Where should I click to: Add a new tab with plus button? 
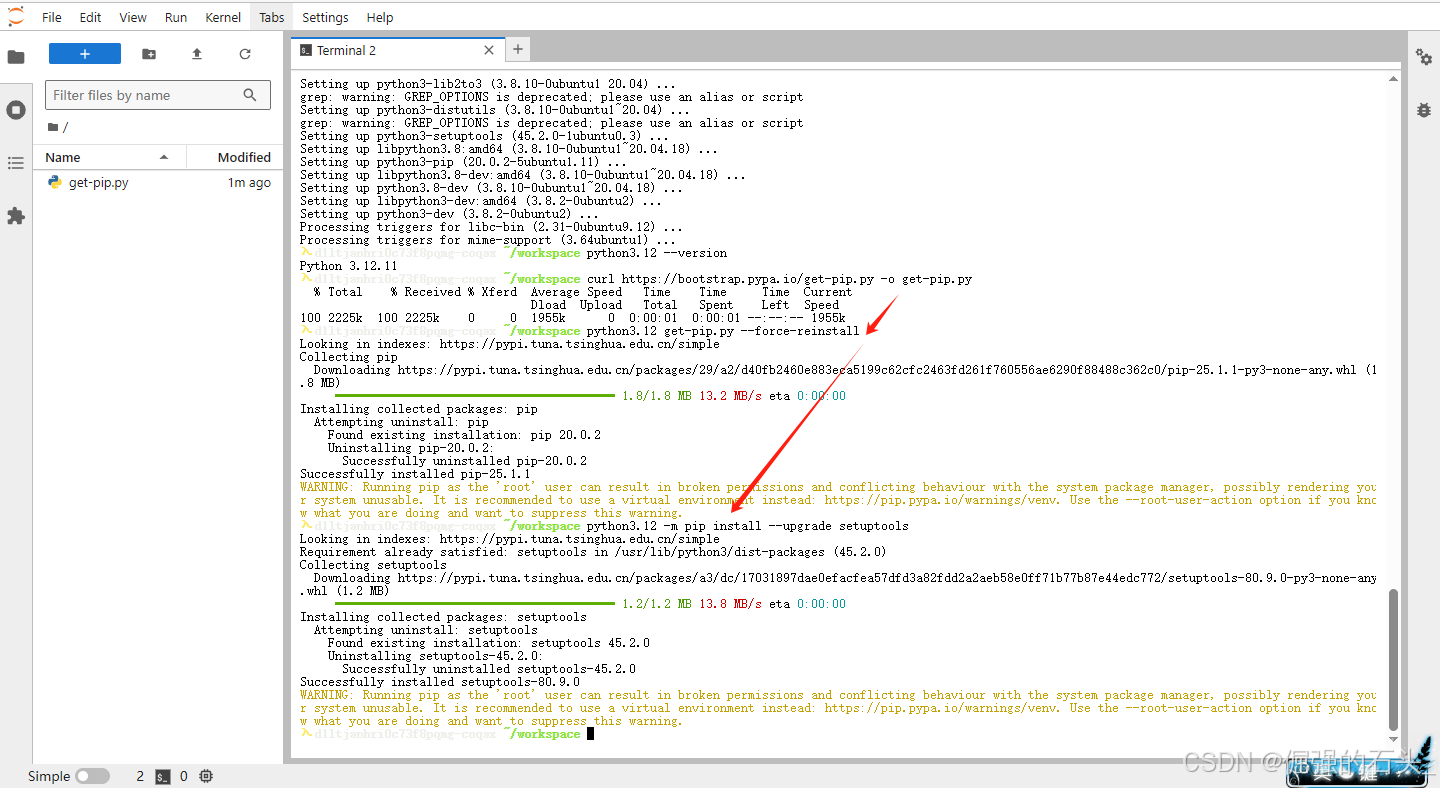point(518,49)
